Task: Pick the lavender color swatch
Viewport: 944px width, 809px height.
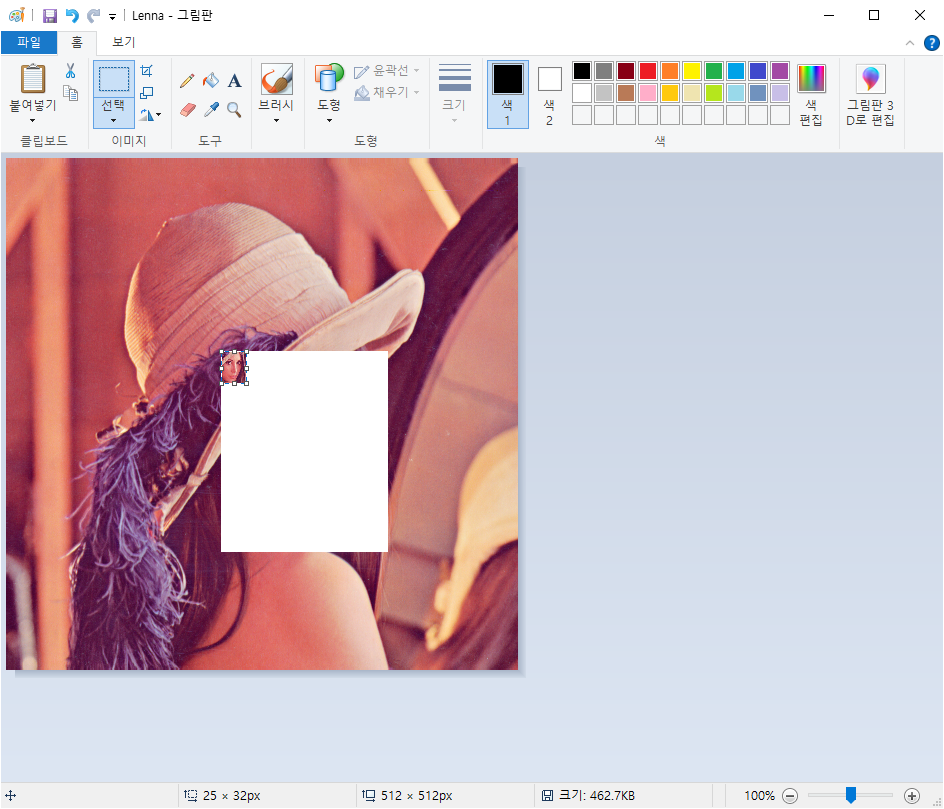Action: pos(780,93)
